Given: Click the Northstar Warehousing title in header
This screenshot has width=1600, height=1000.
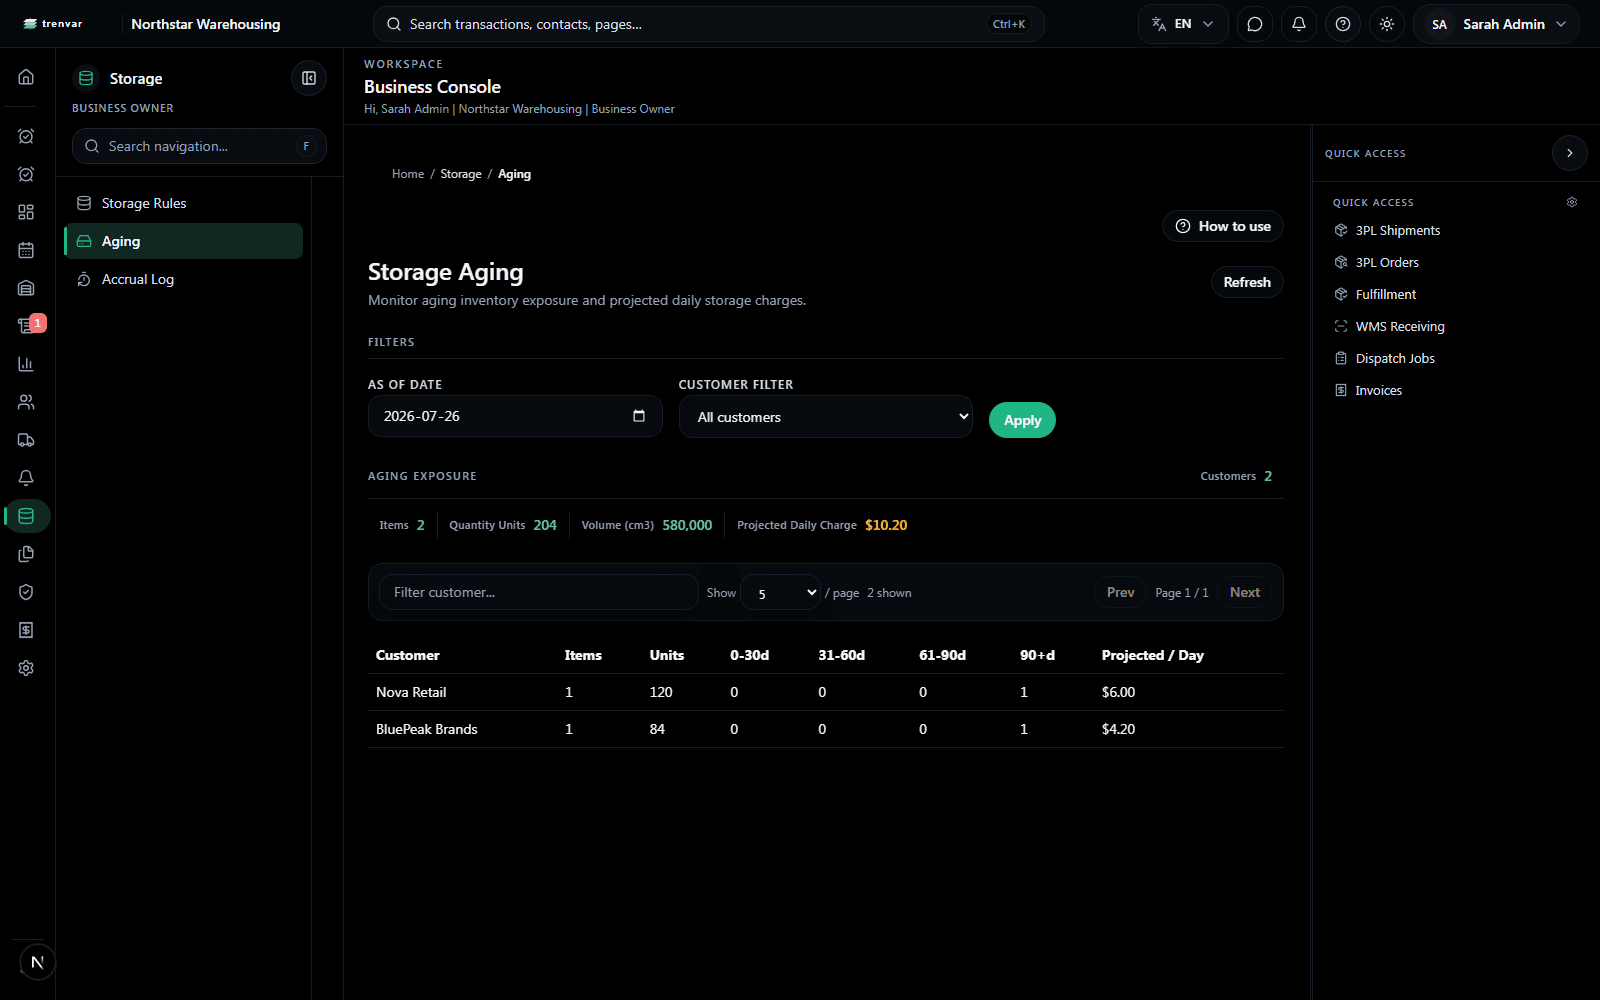Looking at the screenshot, I should coord(206,24).
